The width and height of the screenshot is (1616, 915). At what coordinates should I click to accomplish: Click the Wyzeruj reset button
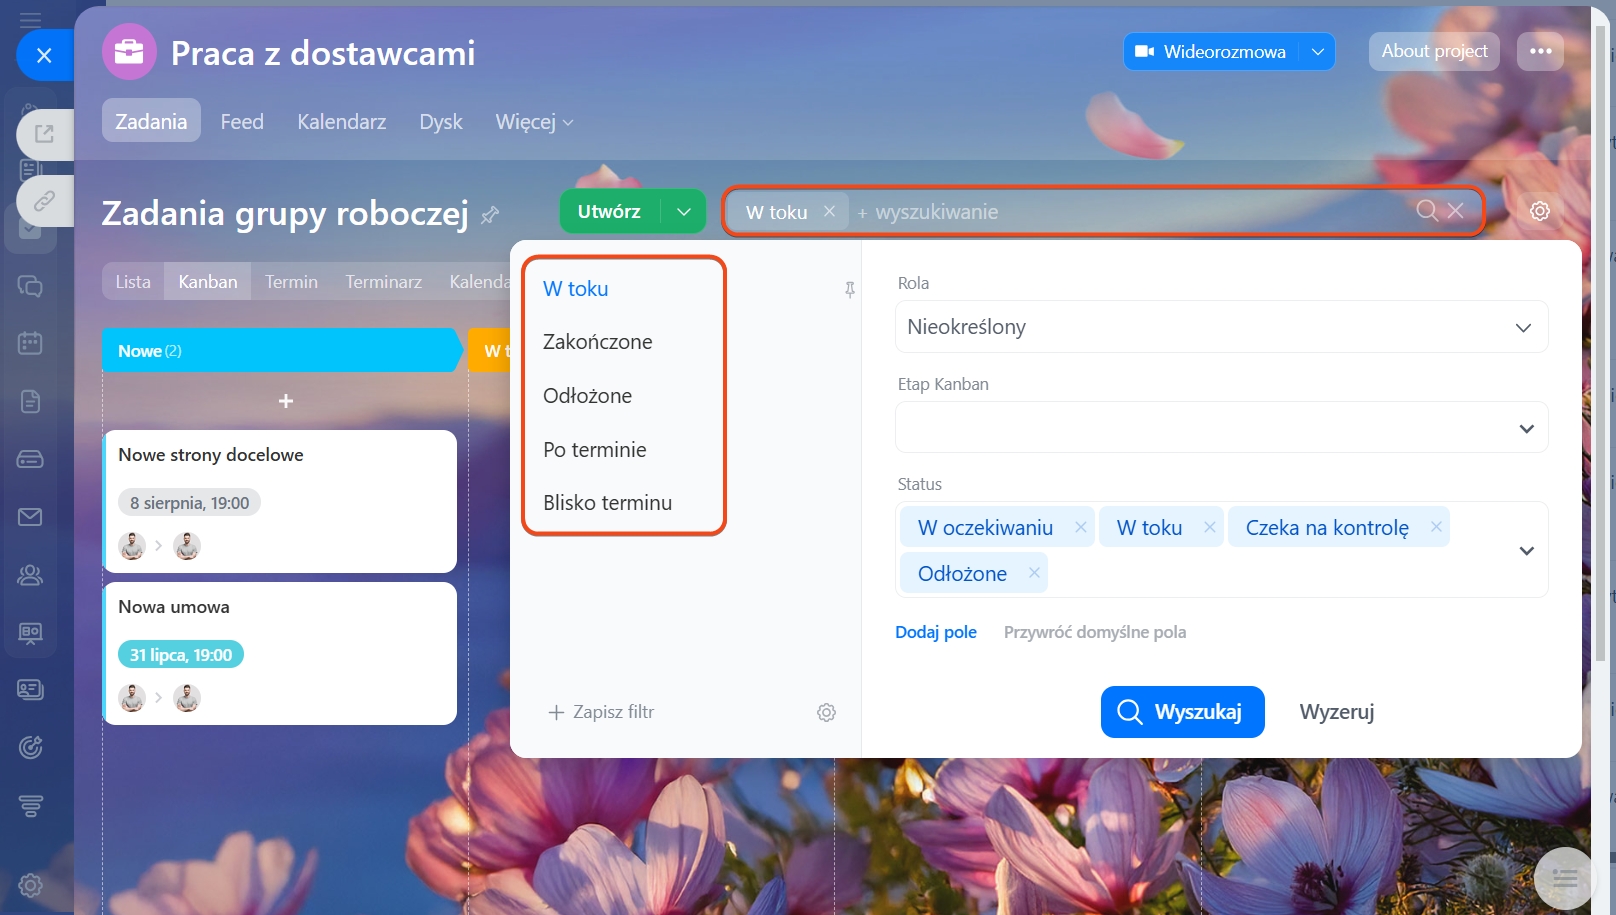tap(1336, 712)
